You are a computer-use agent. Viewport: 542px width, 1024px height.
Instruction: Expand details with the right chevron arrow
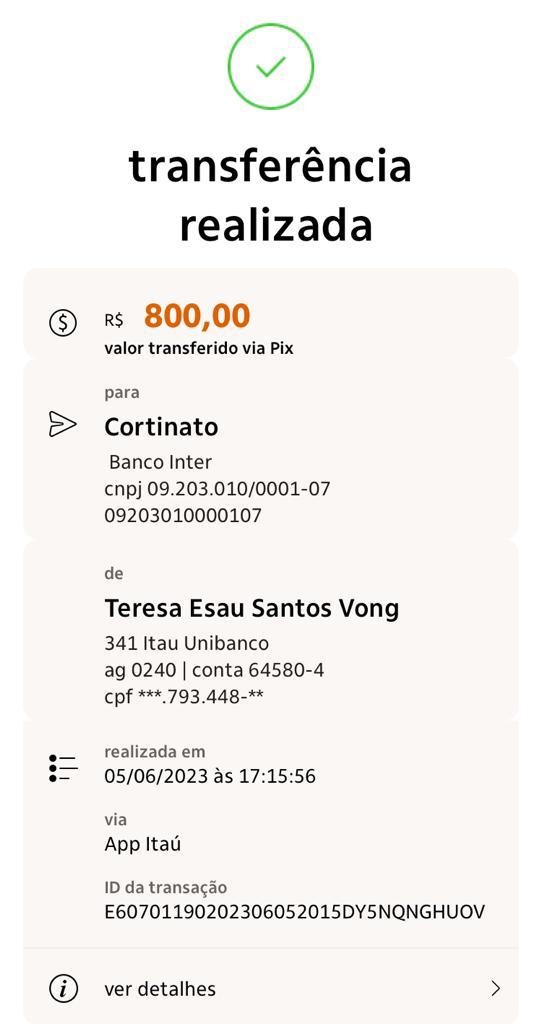(x=496, y=988)
